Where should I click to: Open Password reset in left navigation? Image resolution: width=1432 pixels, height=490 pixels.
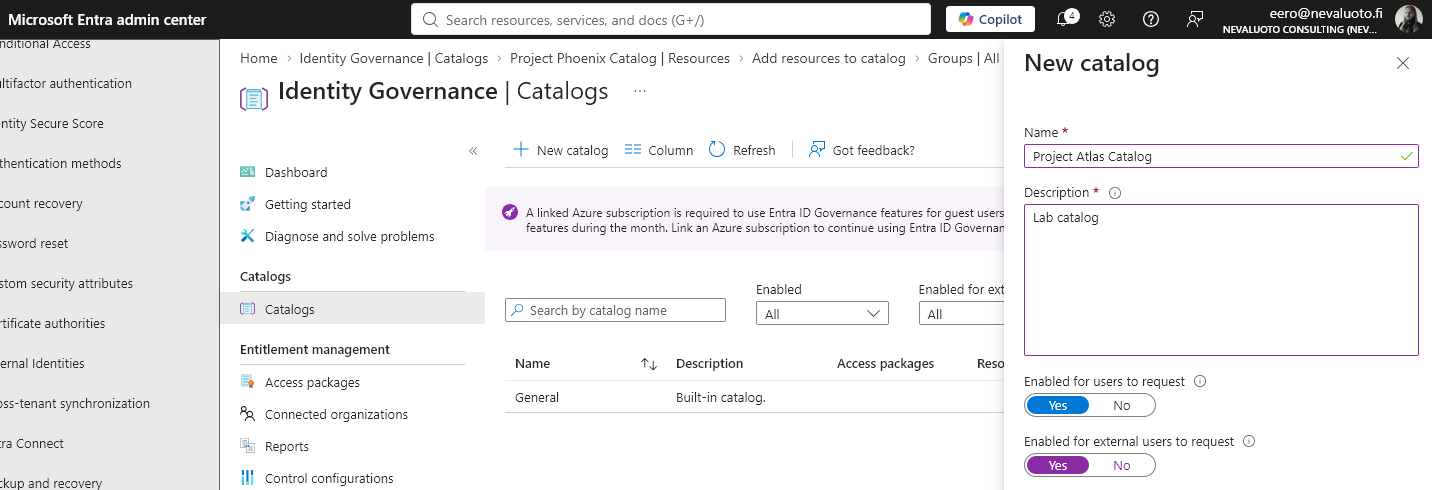click(x=34, y=243)
